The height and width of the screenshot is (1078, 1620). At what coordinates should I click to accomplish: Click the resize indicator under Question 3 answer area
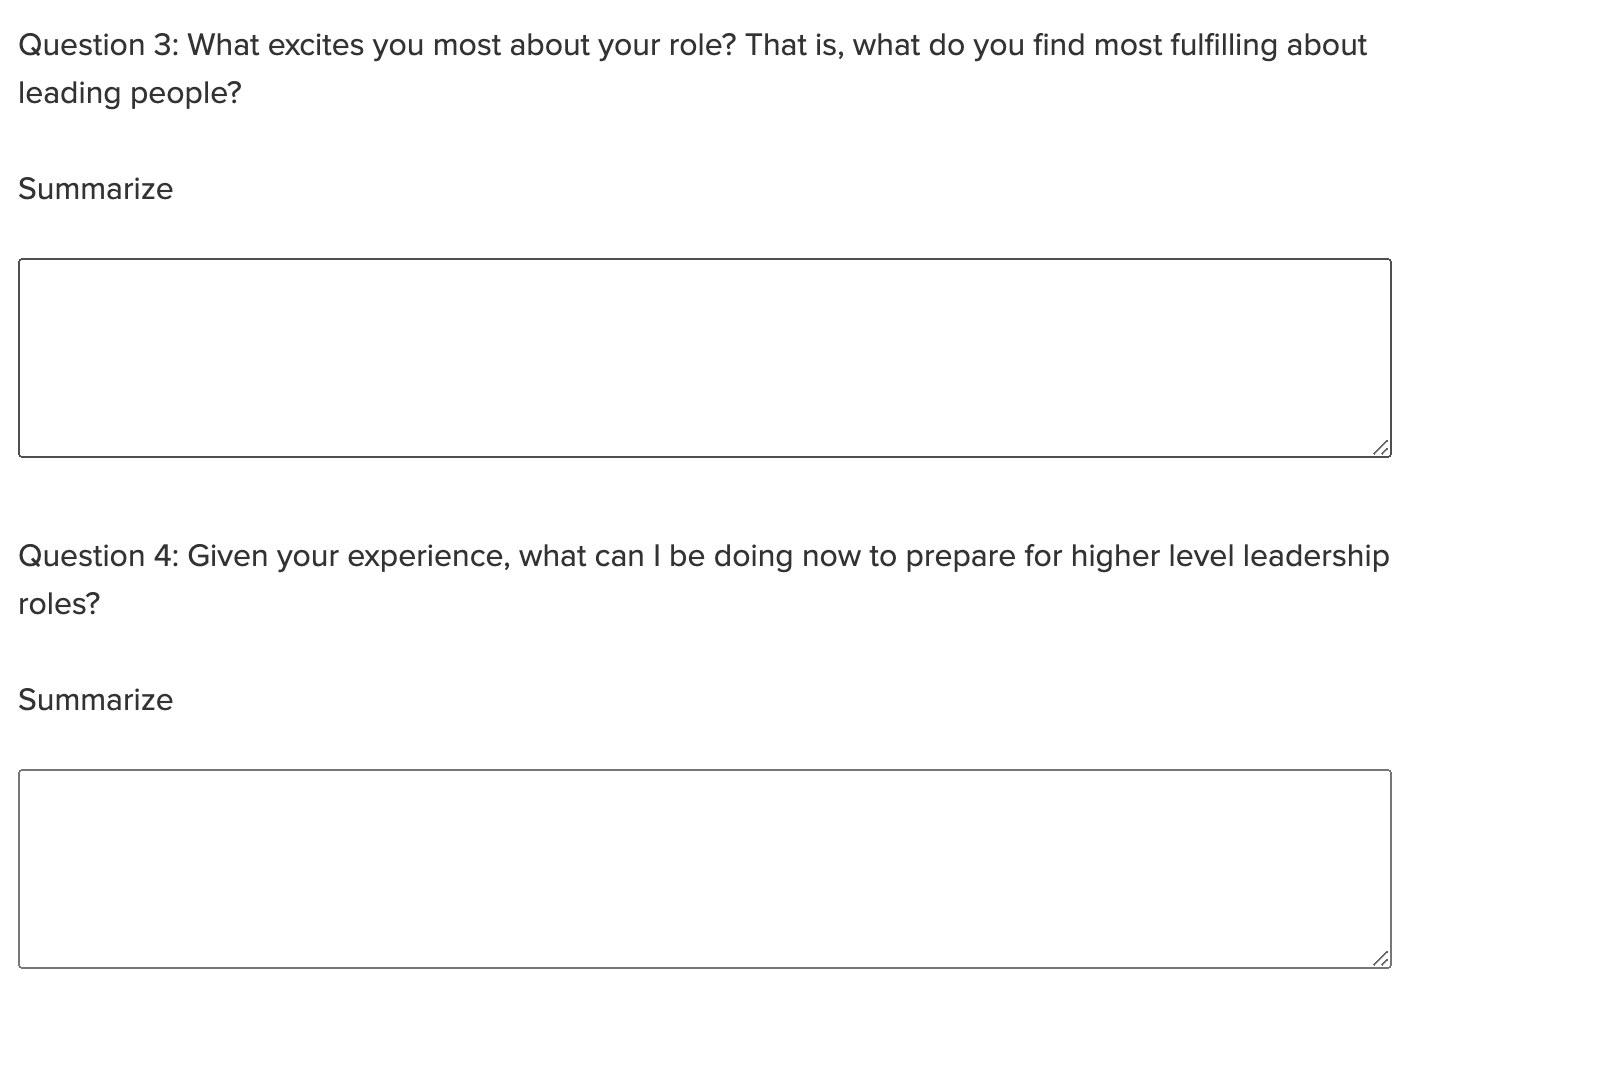click(1382, 448)
